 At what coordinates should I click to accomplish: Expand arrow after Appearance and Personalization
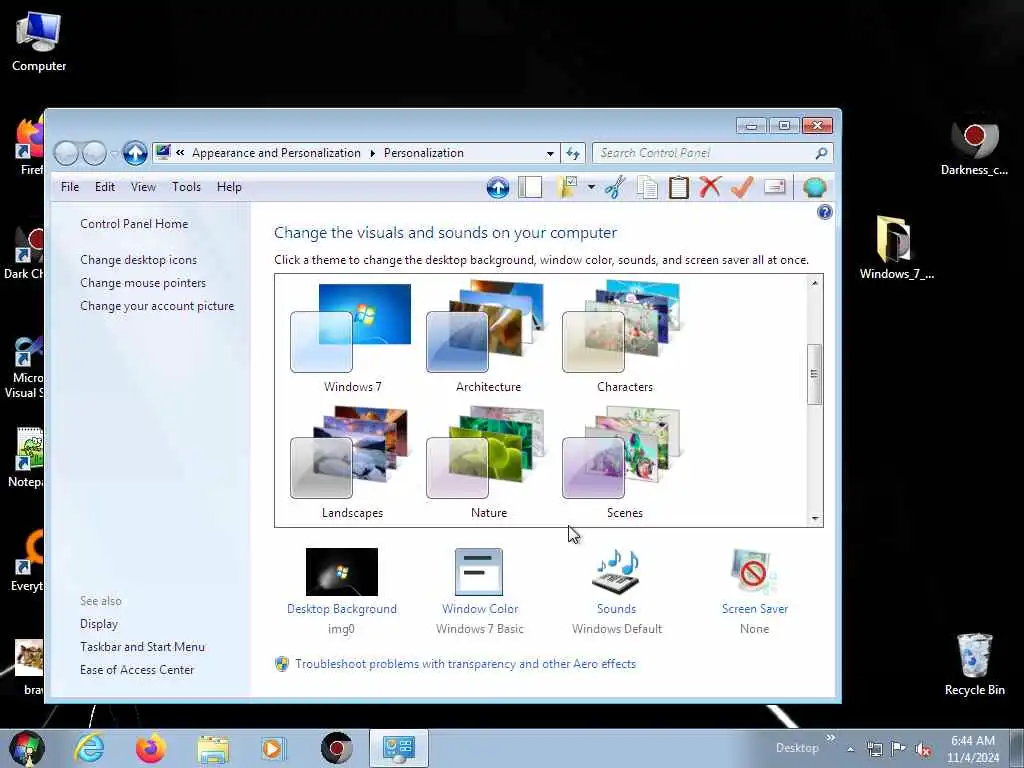click(x=372, y=153)
